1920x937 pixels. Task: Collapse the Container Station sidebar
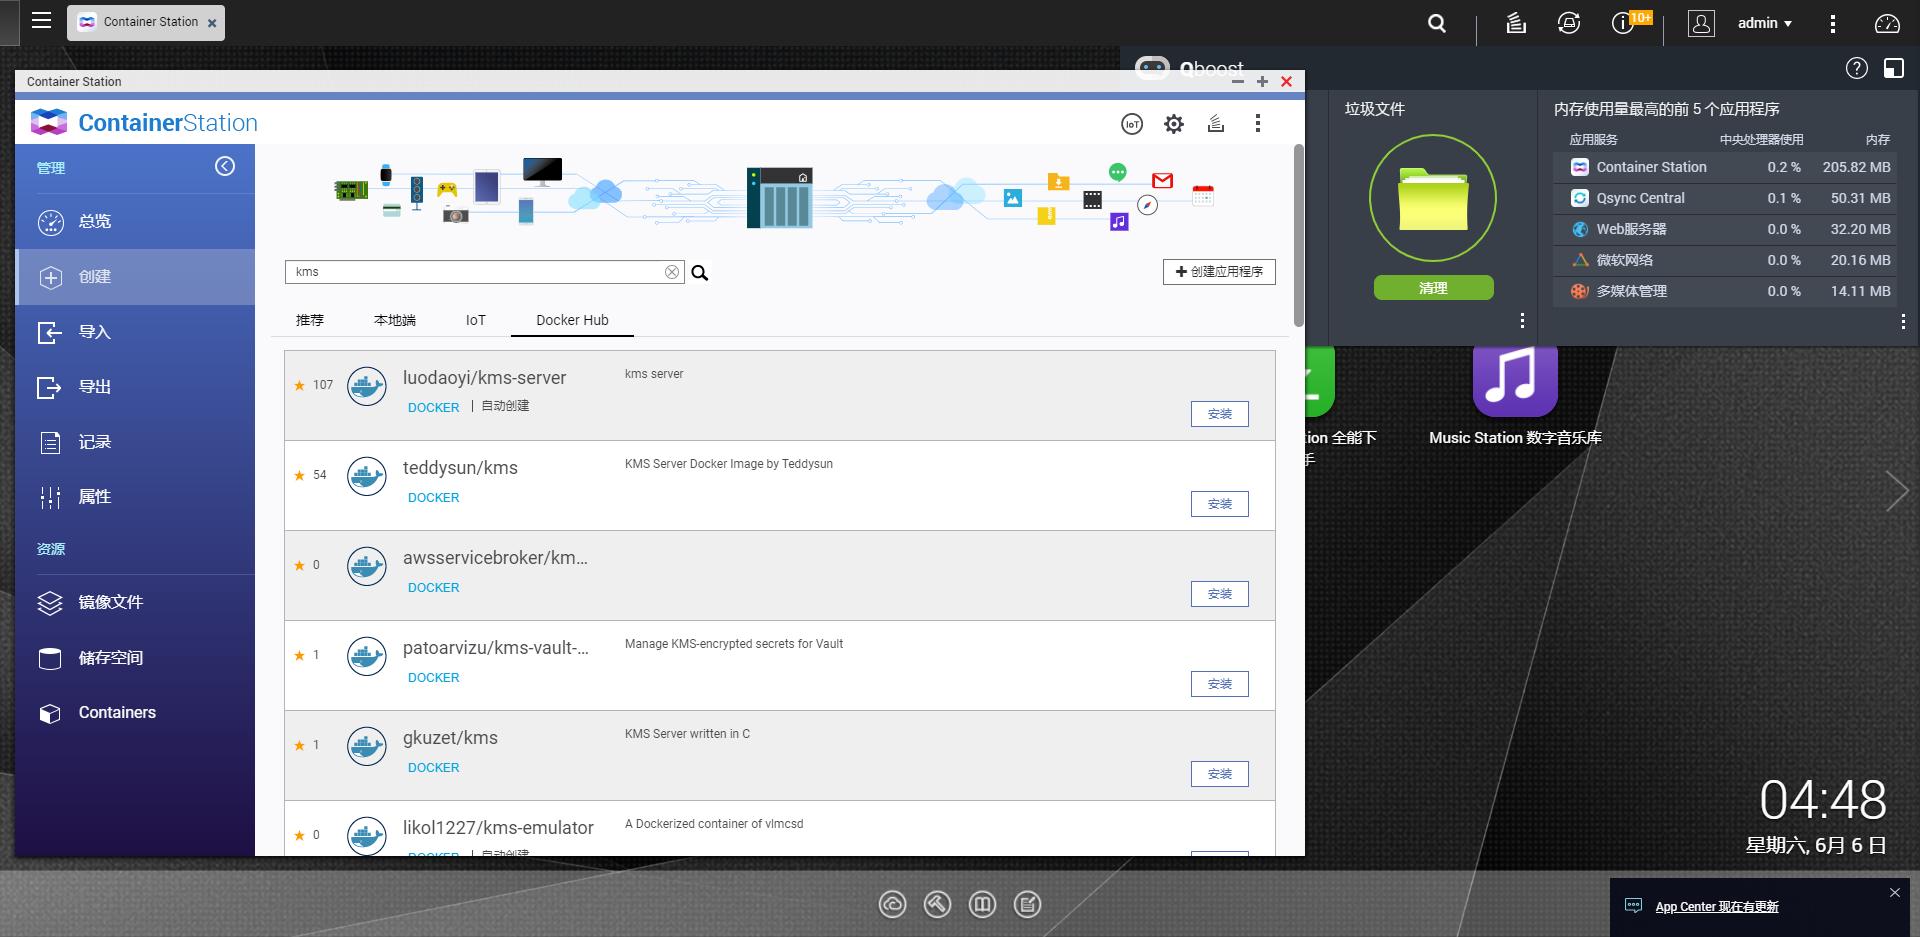225,166
